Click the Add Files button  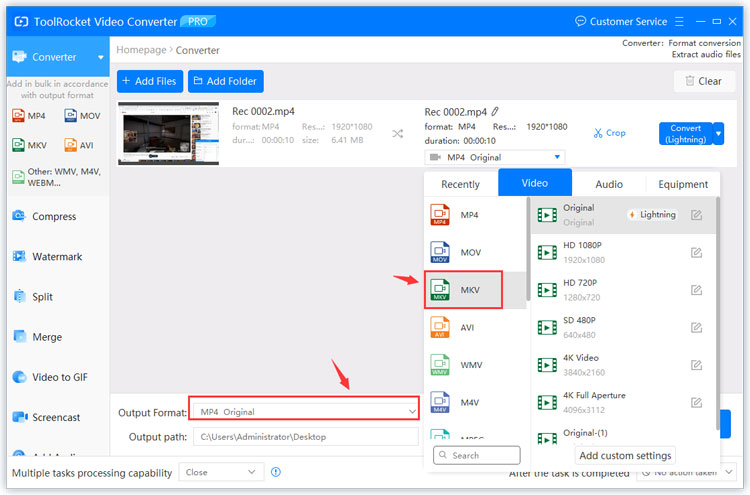tap(150, 81)
